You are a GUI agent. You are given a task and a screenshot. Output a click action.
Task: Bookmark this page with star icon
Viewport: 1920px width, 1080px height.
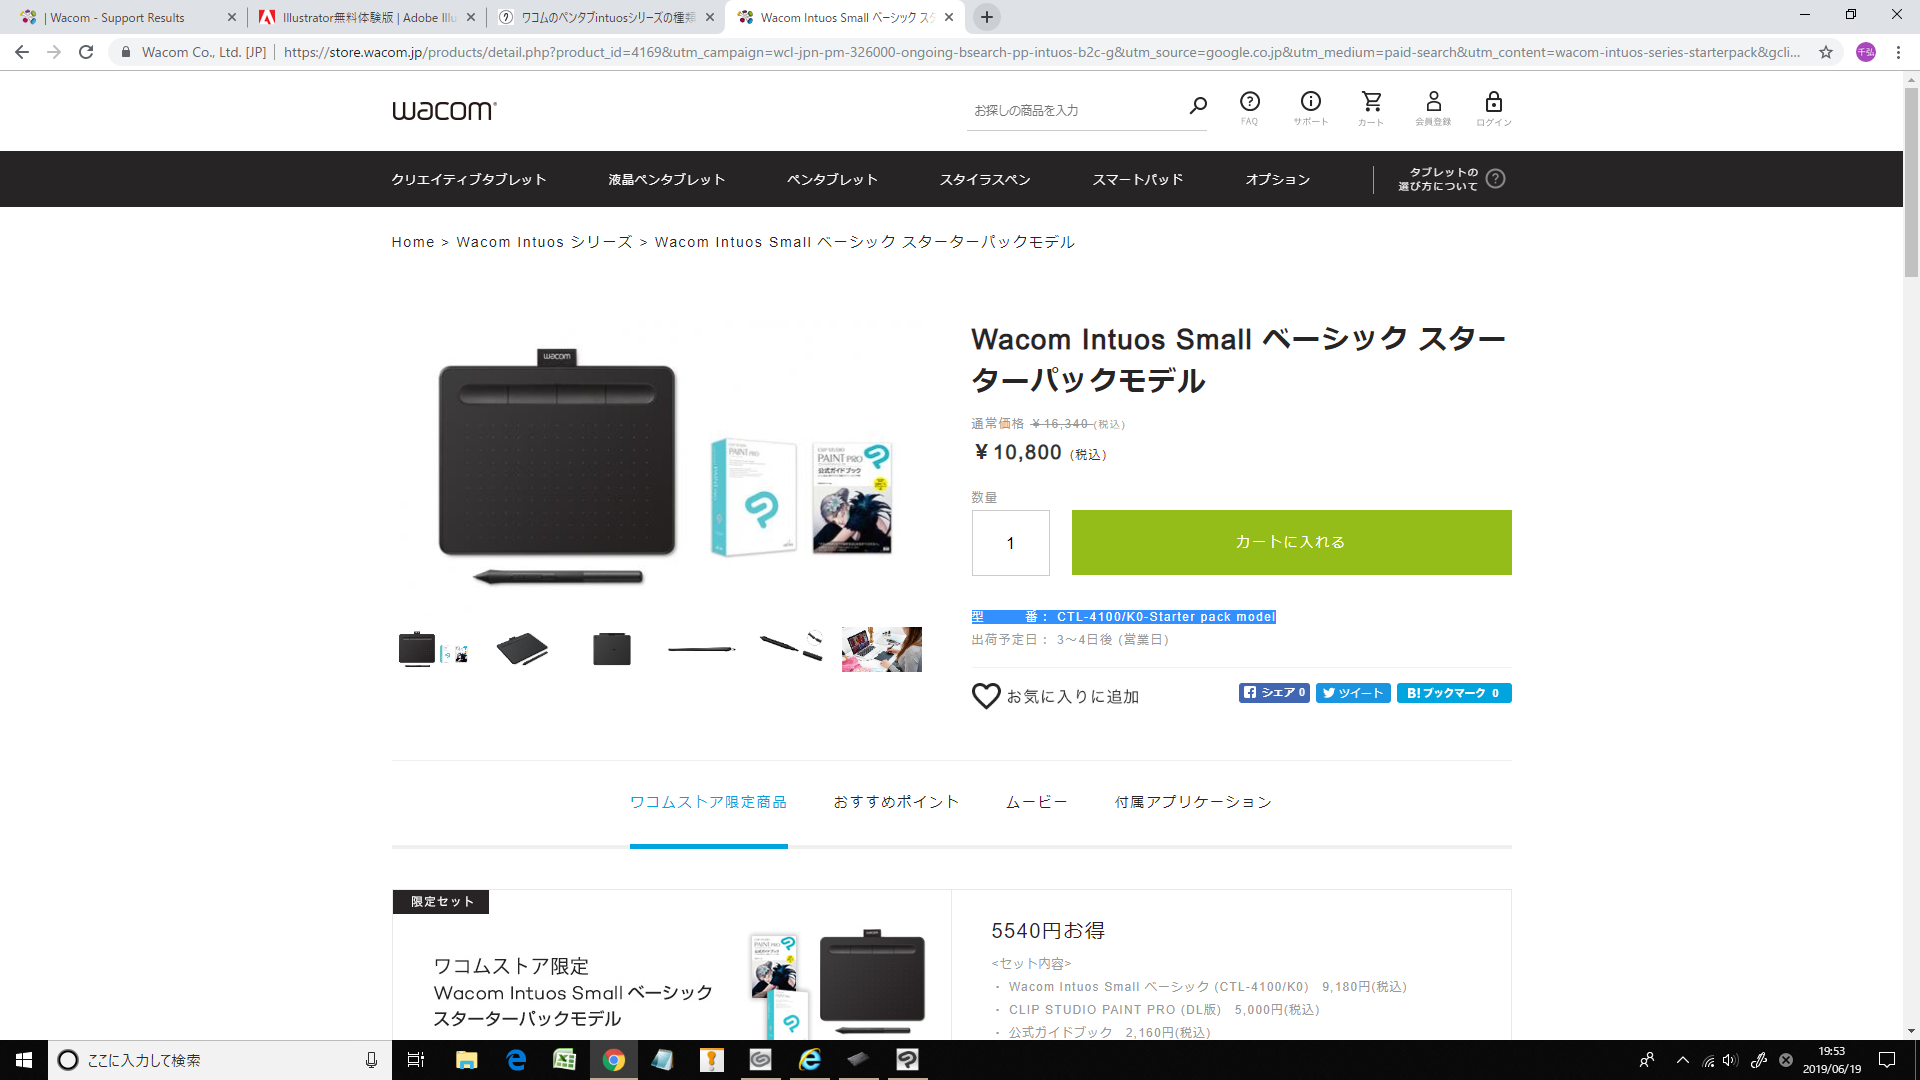(1826, 52)
